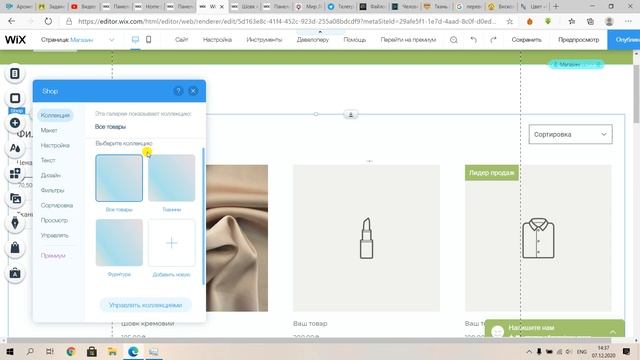The image size is (640, 360).
Task: Bookmark this page with the star icon
Action: coord(509,21)
